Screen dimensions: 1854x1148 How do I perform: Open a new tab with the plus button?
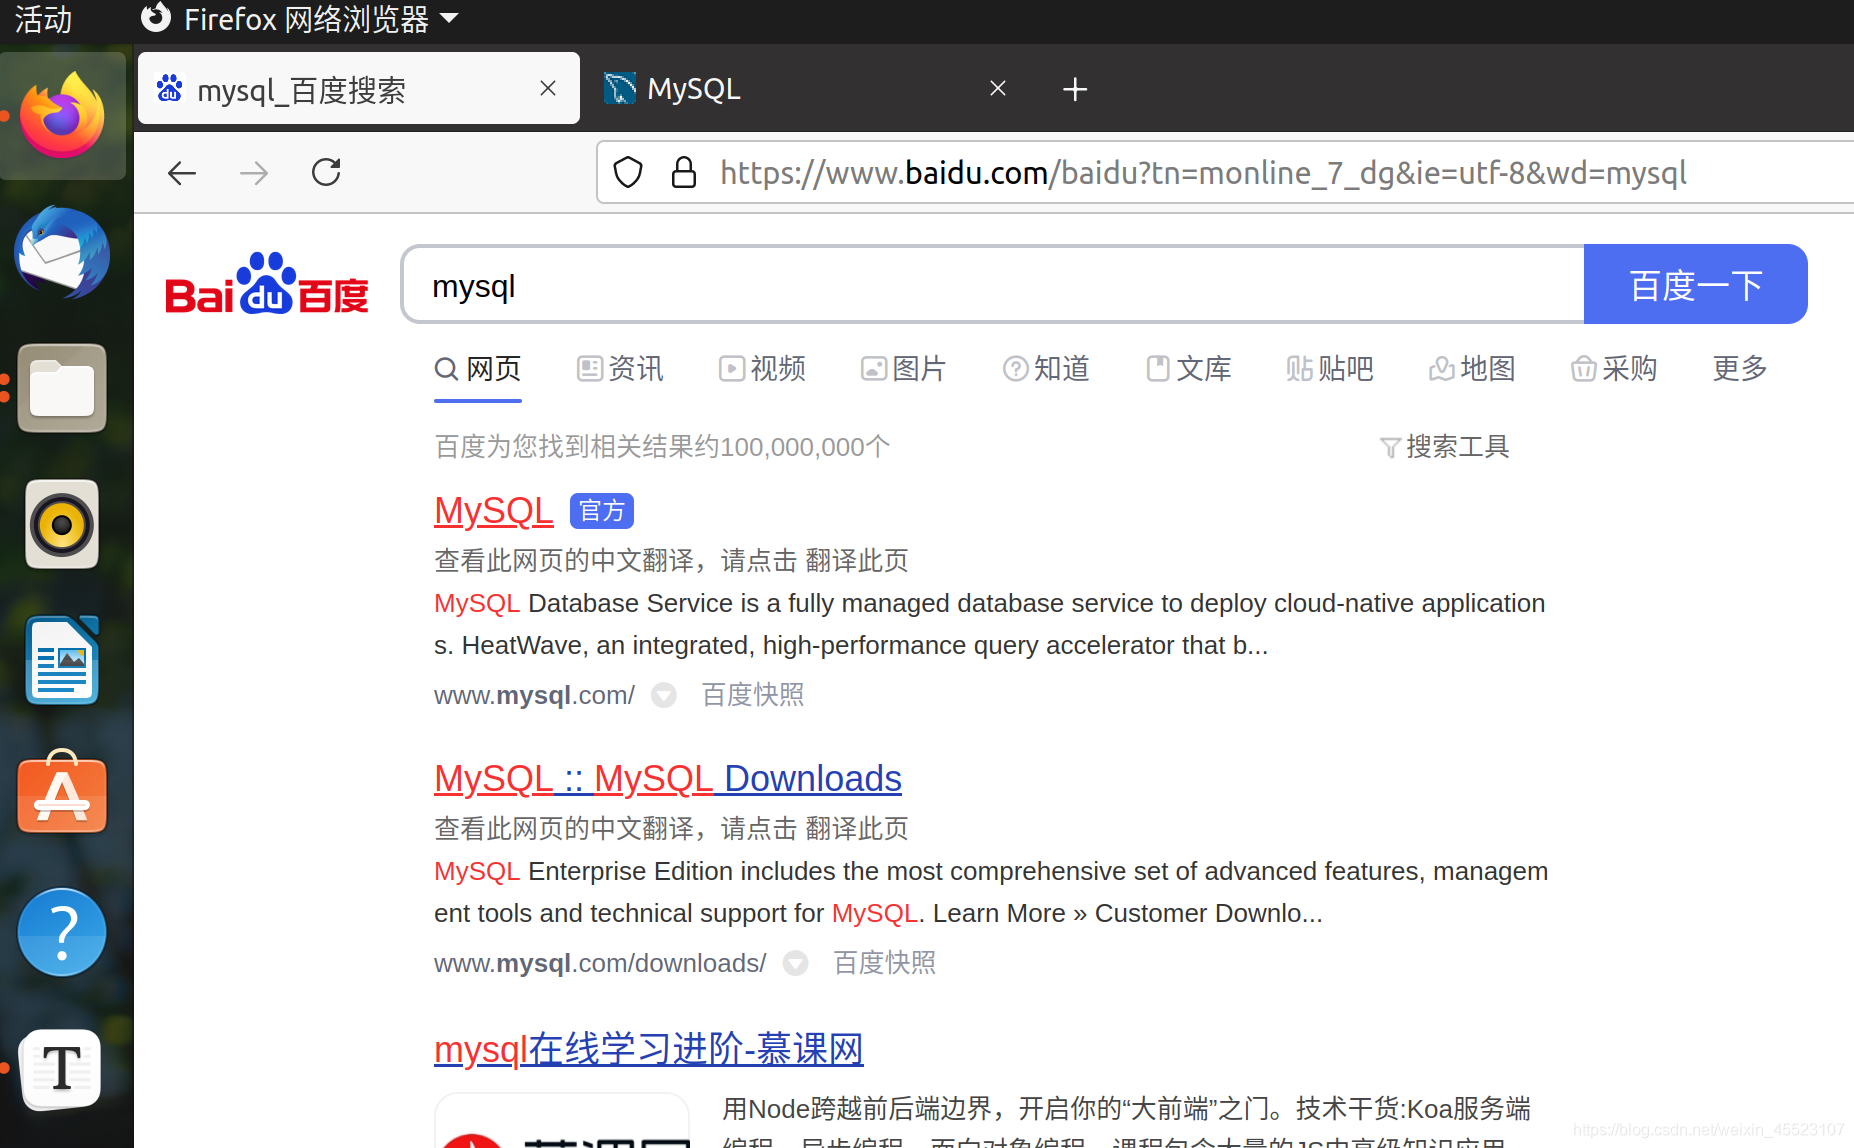pos(1075,89)
